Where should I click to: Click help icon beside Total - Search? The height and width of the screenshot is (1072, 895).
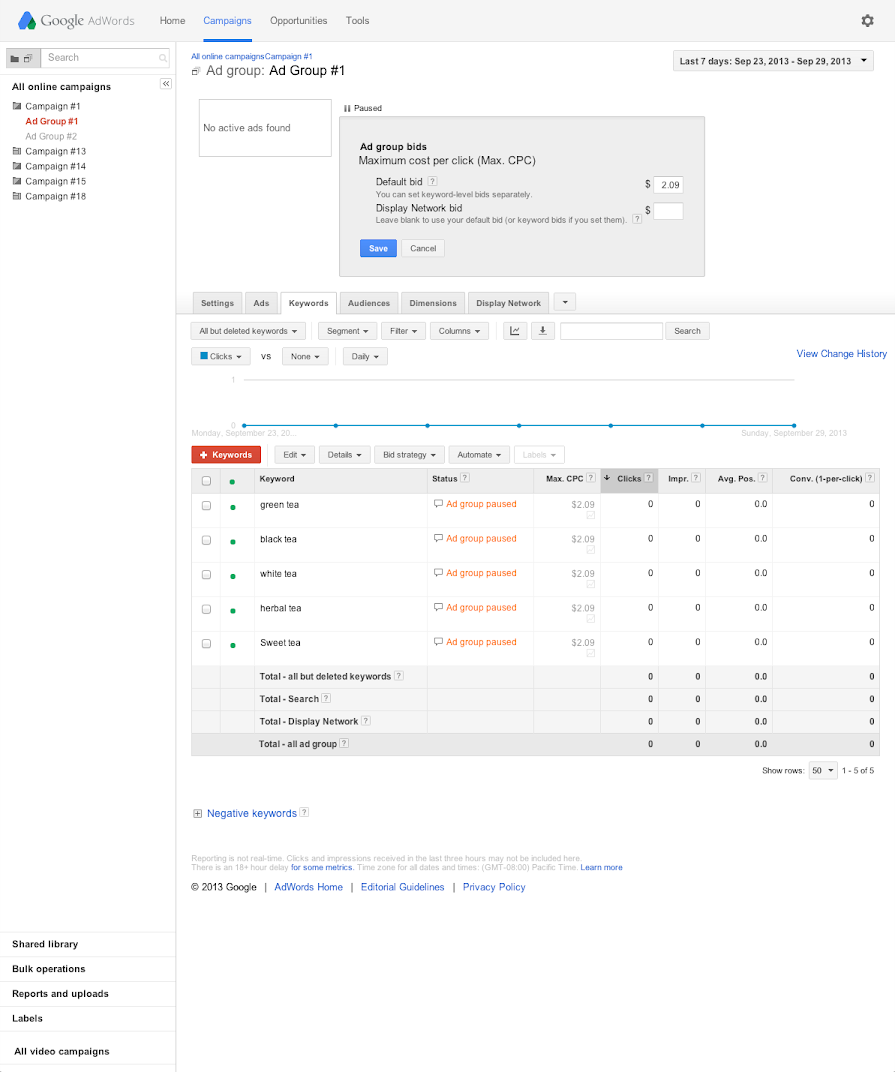(326, 698)
